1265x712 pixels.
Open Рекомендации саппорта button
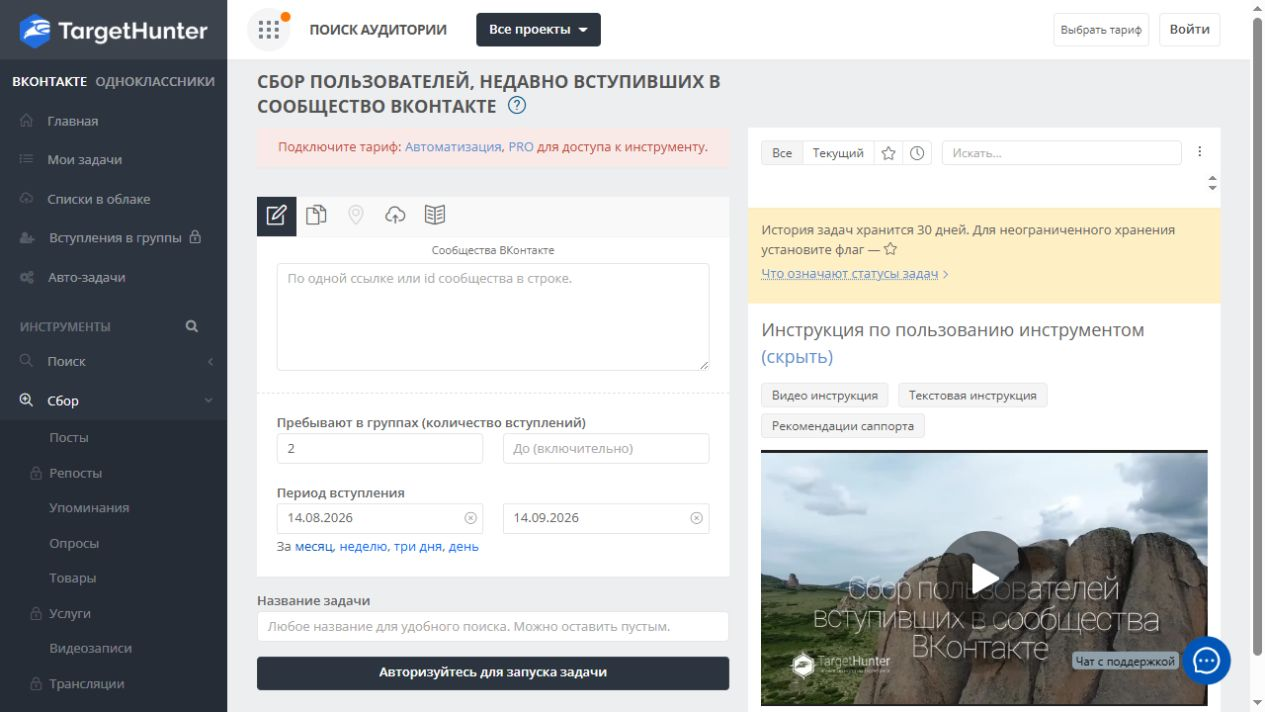tap(843, 426)
